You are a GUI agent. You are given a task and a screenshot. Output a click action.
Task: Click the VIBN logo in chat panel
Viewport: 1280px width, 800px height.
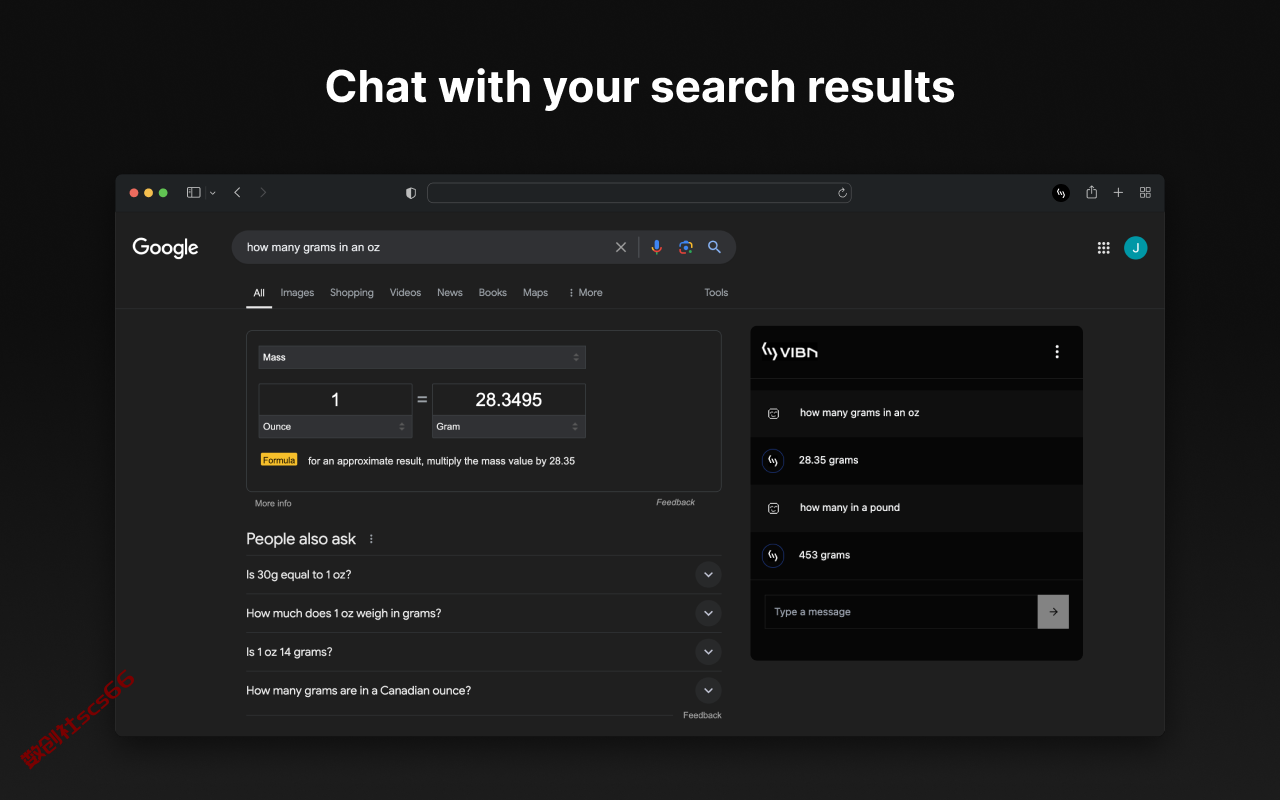coord(790,352)
